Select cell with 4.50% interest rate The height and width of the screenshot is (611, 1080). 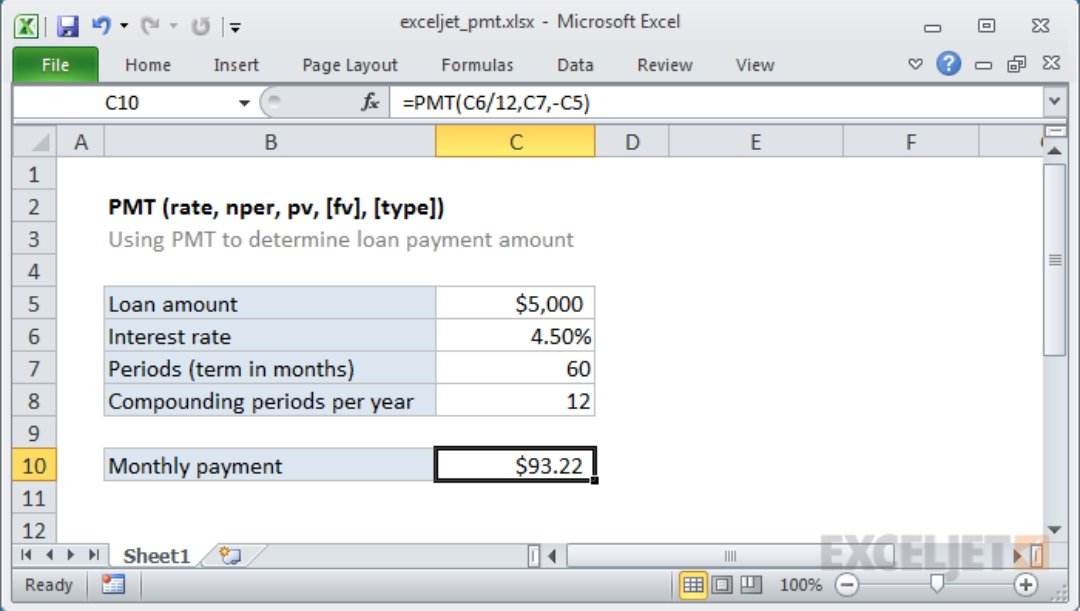515,336
